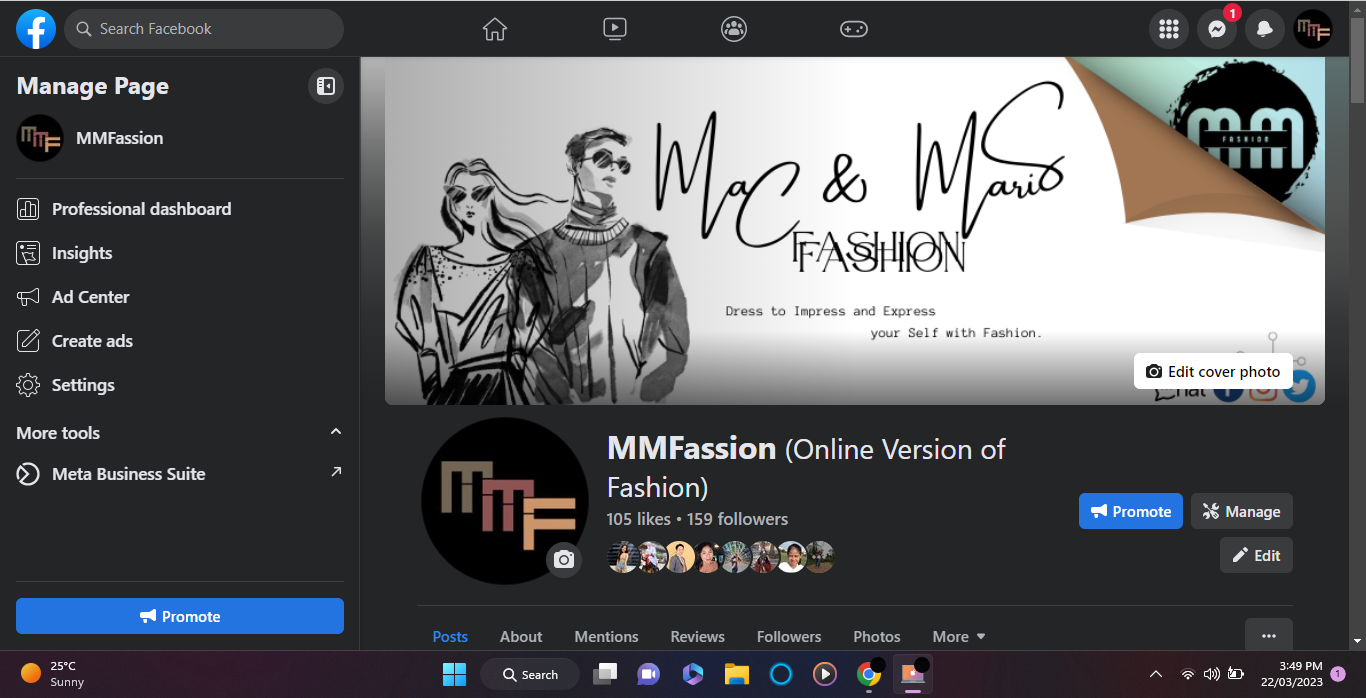
Task: Open Messenger with one unread notification
Action: pos(1217,29)
